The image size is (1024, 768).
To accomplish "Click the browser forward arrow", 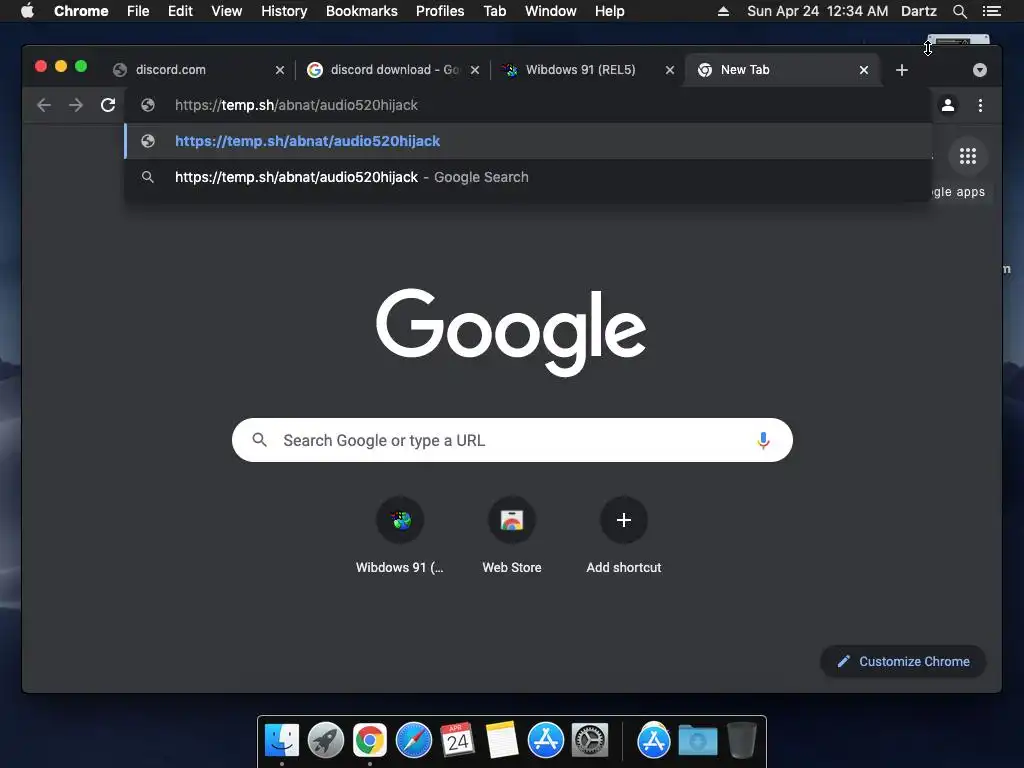I will coord(76,105).
